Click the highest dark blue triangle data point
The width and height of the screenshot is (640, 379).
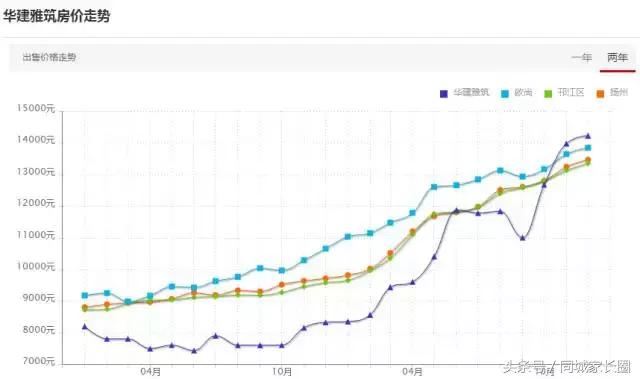588,136
